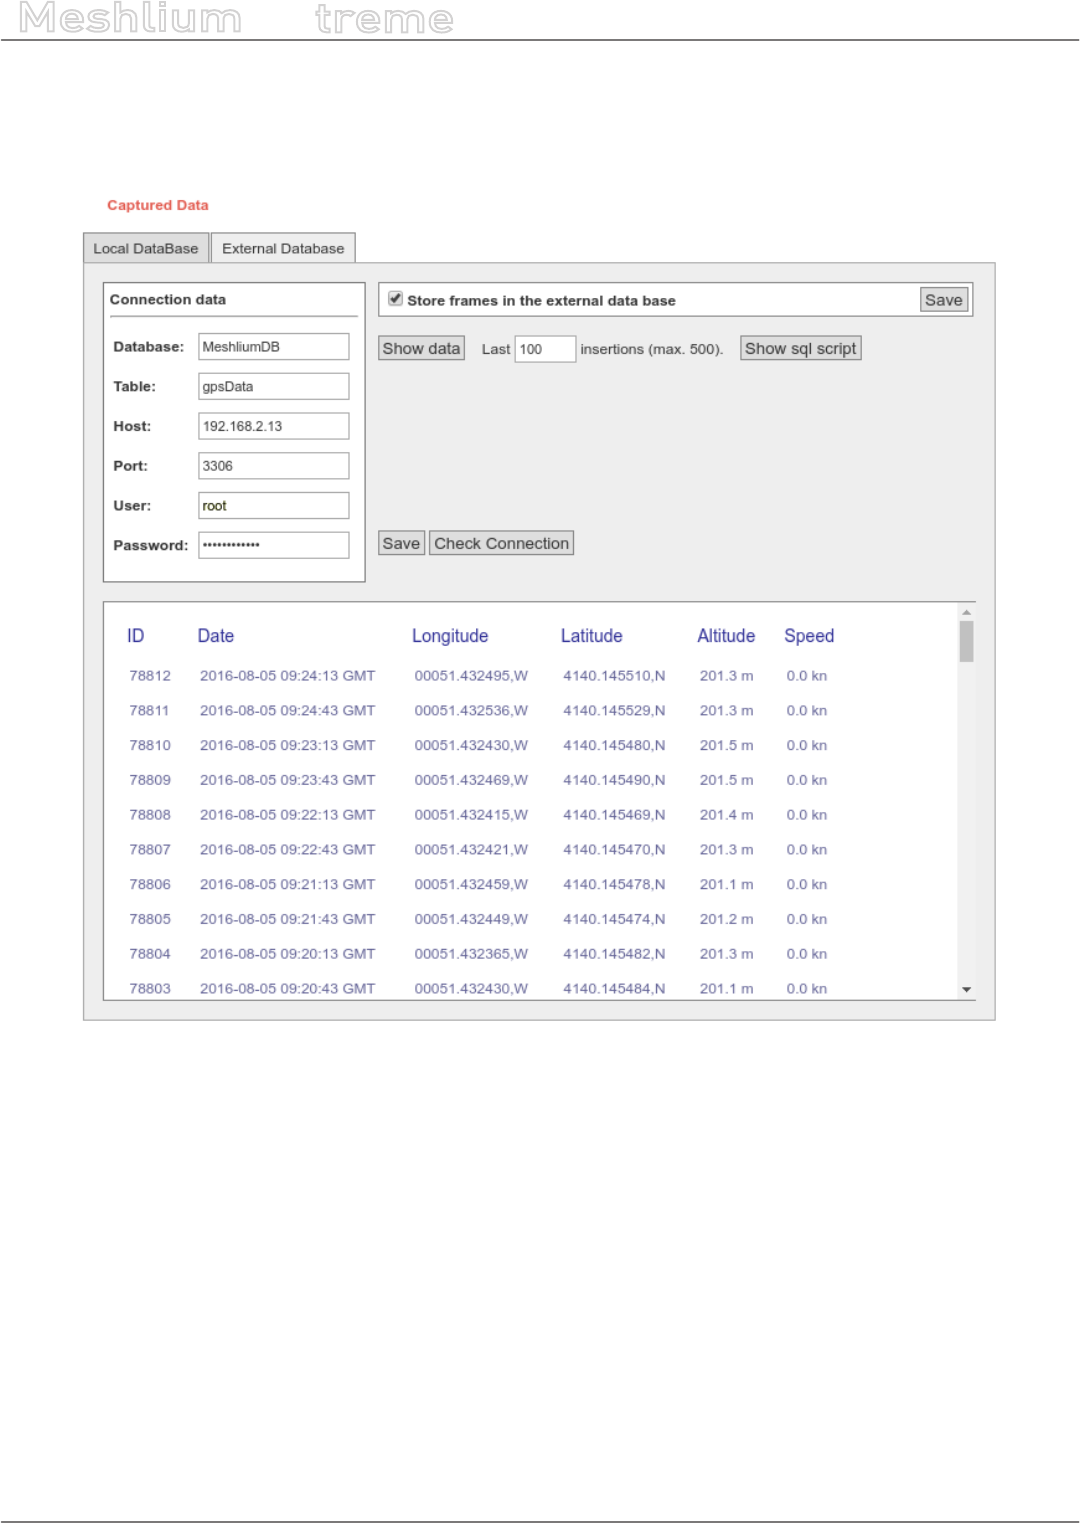Click altitude 201.4 m value

pos(726,815)
